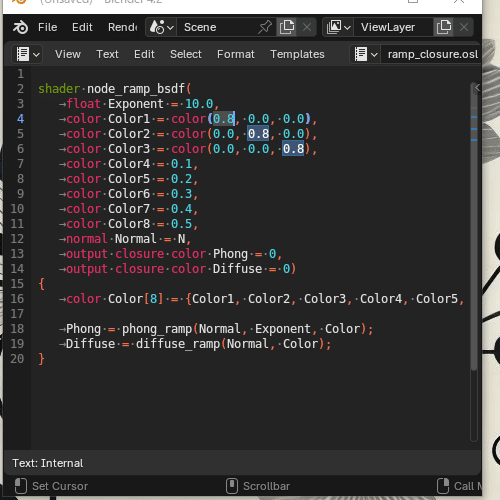Screen dimensions: 500x500
Task: Click the value 0.3 on line 9
Action: (x=181, y=194)
